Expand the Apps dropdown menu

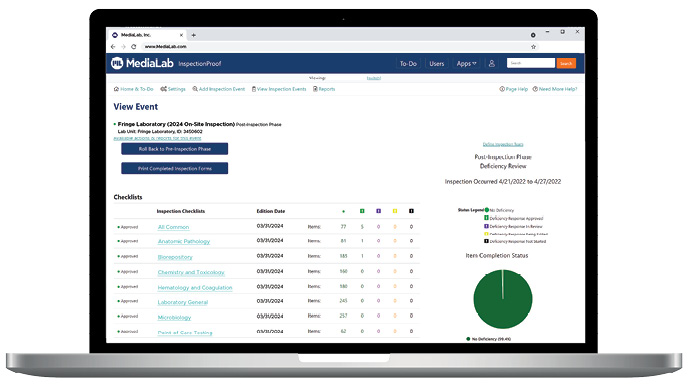click(466, 64)
